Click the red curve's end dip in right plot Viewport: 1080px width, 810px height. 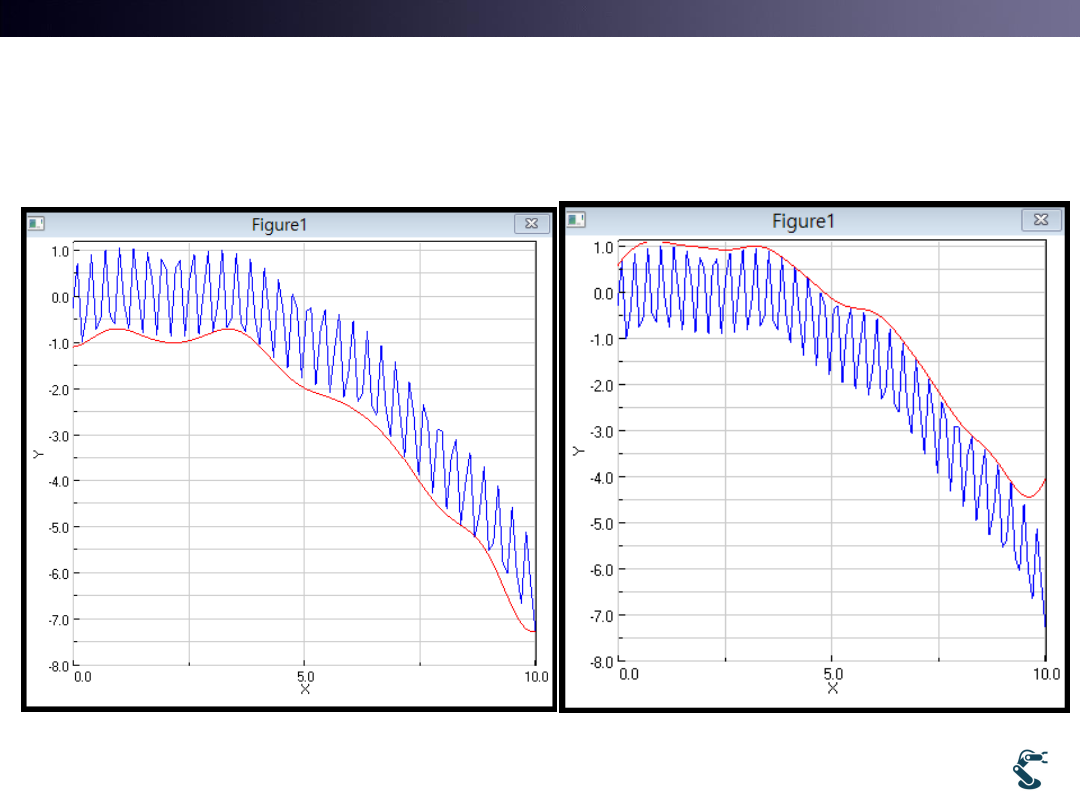tap(1029, 497)
